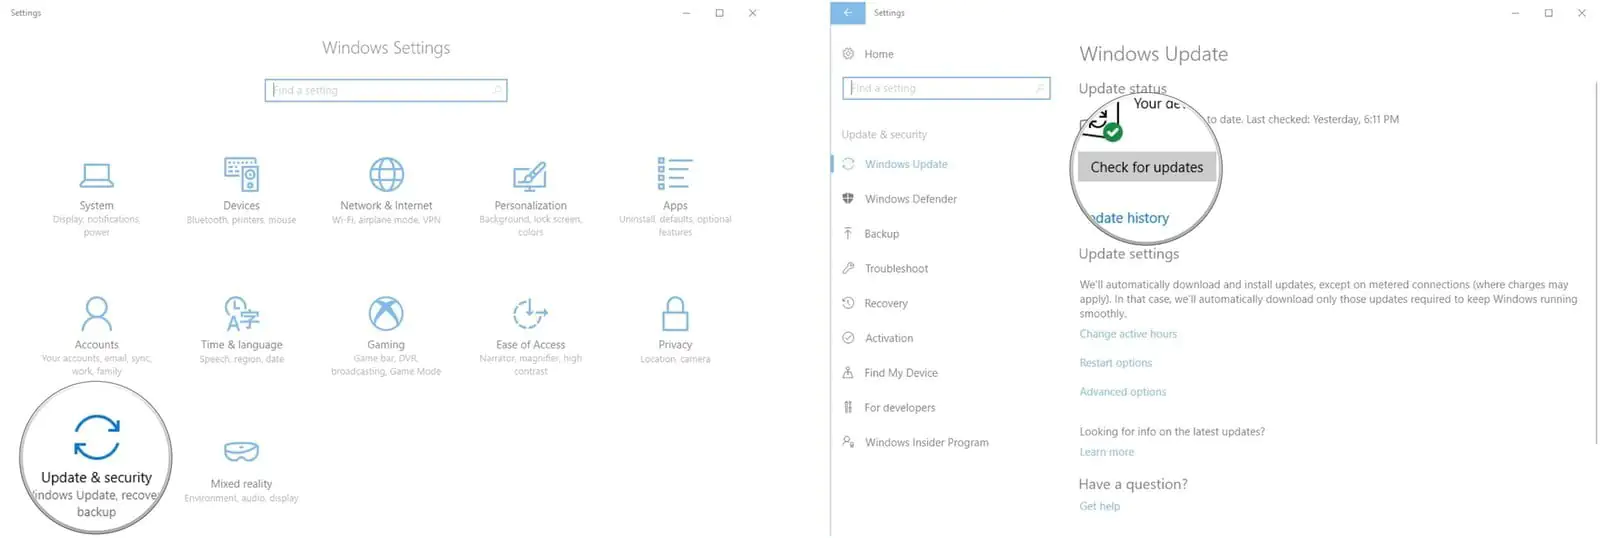Open the Time & language icon
This screenshot has height=538, width=1600.
pyautogui.click(x=241, y=314)
